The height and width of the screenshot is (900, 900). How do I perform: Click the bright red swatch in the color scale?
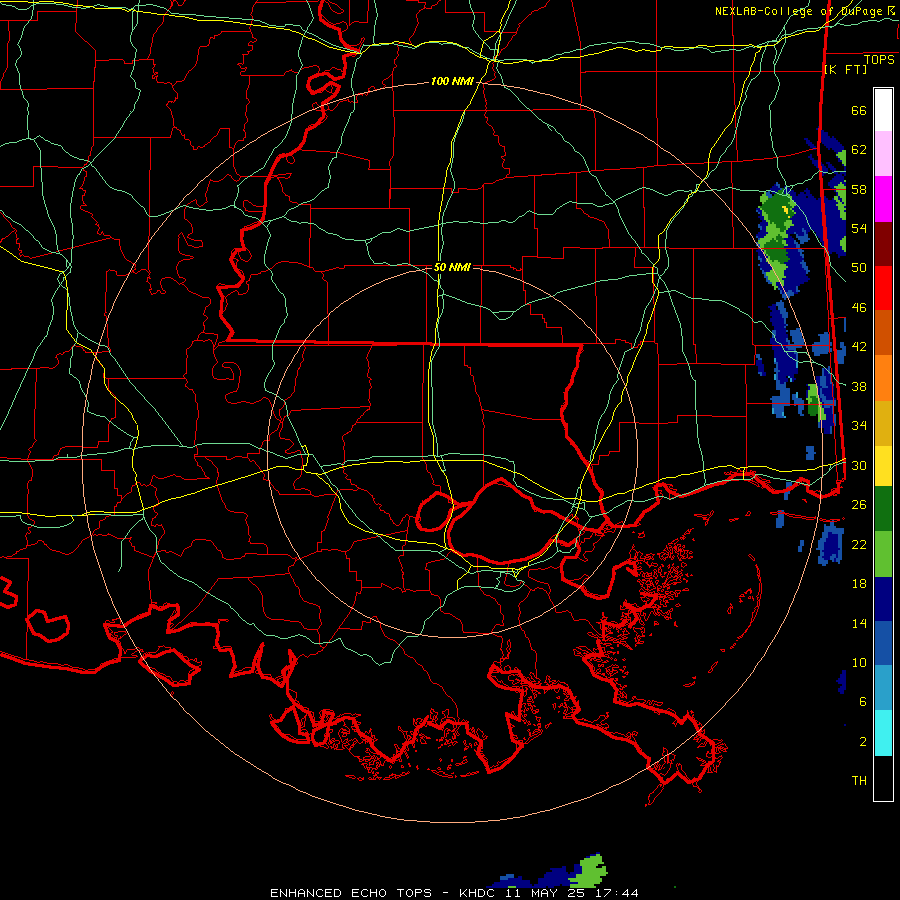[x=883, y=288]
